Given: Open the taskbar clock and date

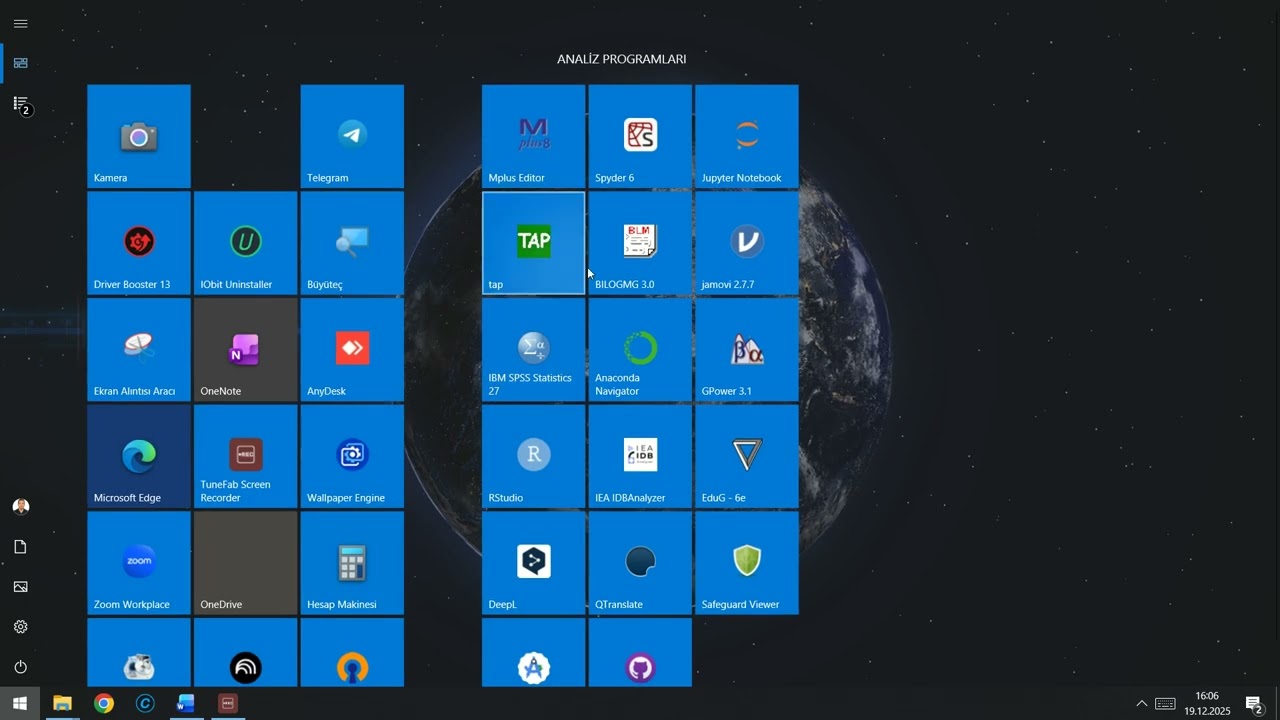Looking at the screenshot, I should click(1207, 703).
